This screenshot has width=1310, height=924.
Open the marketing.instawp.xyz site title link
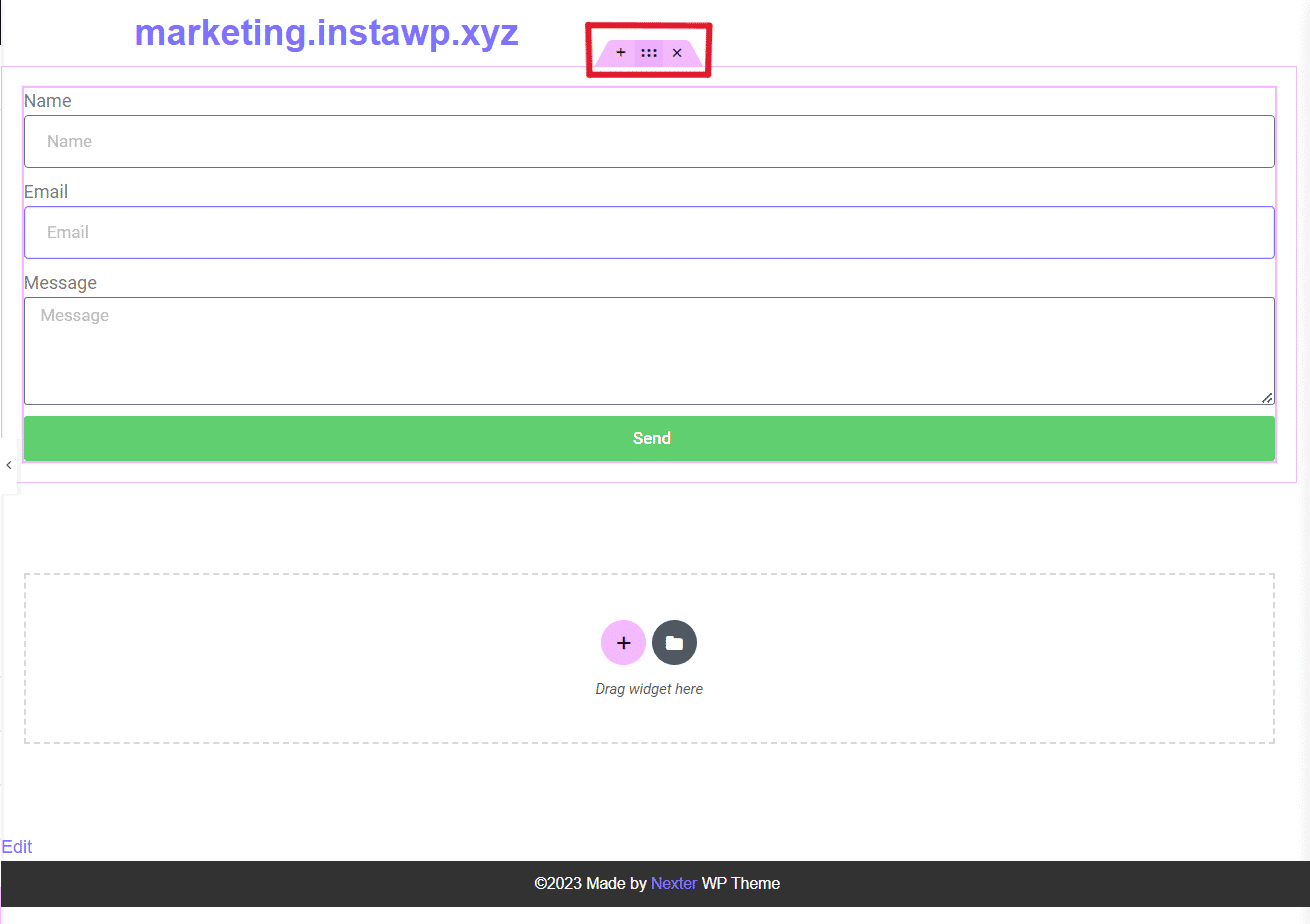pyautogui.click(x=326, y=33)
